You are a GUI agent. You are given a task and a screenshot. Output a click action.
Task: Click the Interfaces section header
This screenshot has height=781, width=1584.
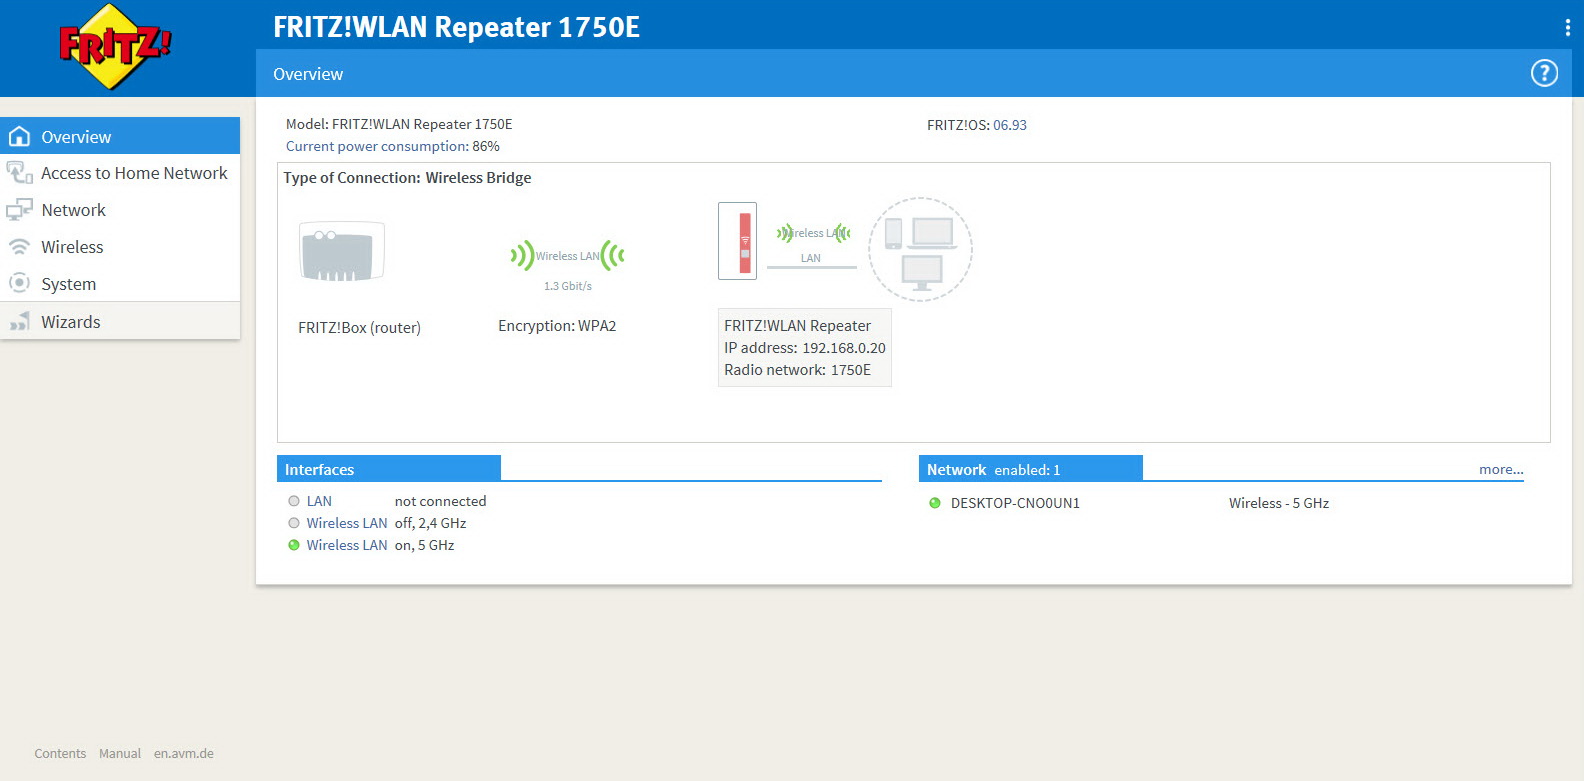(389, 469)
